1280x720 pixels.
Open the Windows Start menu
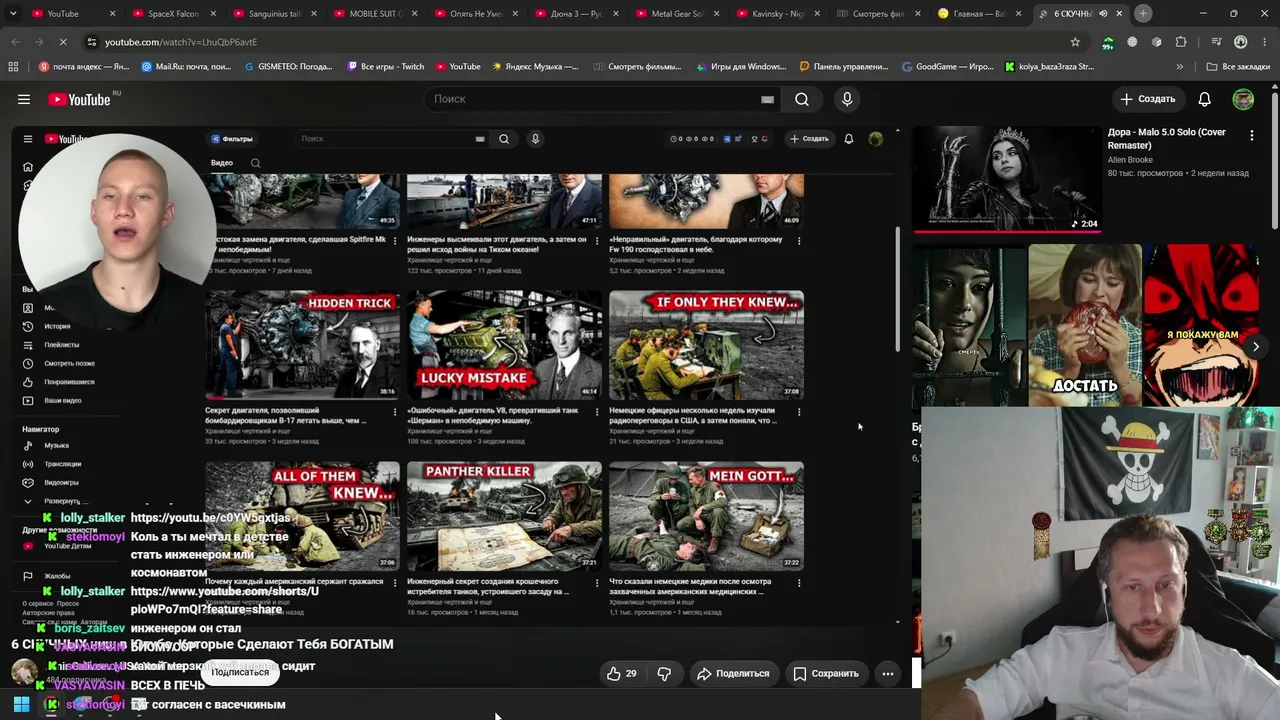tap(21, 705)
